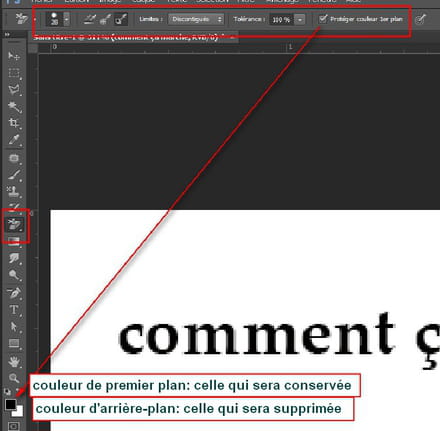Enable background swatch sampling option

point(121,19)
